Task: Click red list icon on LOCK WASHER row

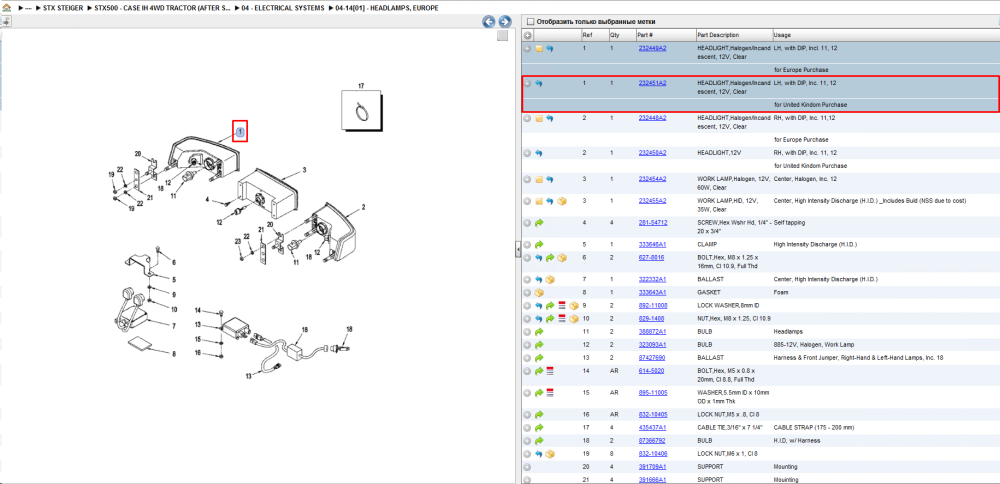Action: pyautogui.click(x=562, y=306)
